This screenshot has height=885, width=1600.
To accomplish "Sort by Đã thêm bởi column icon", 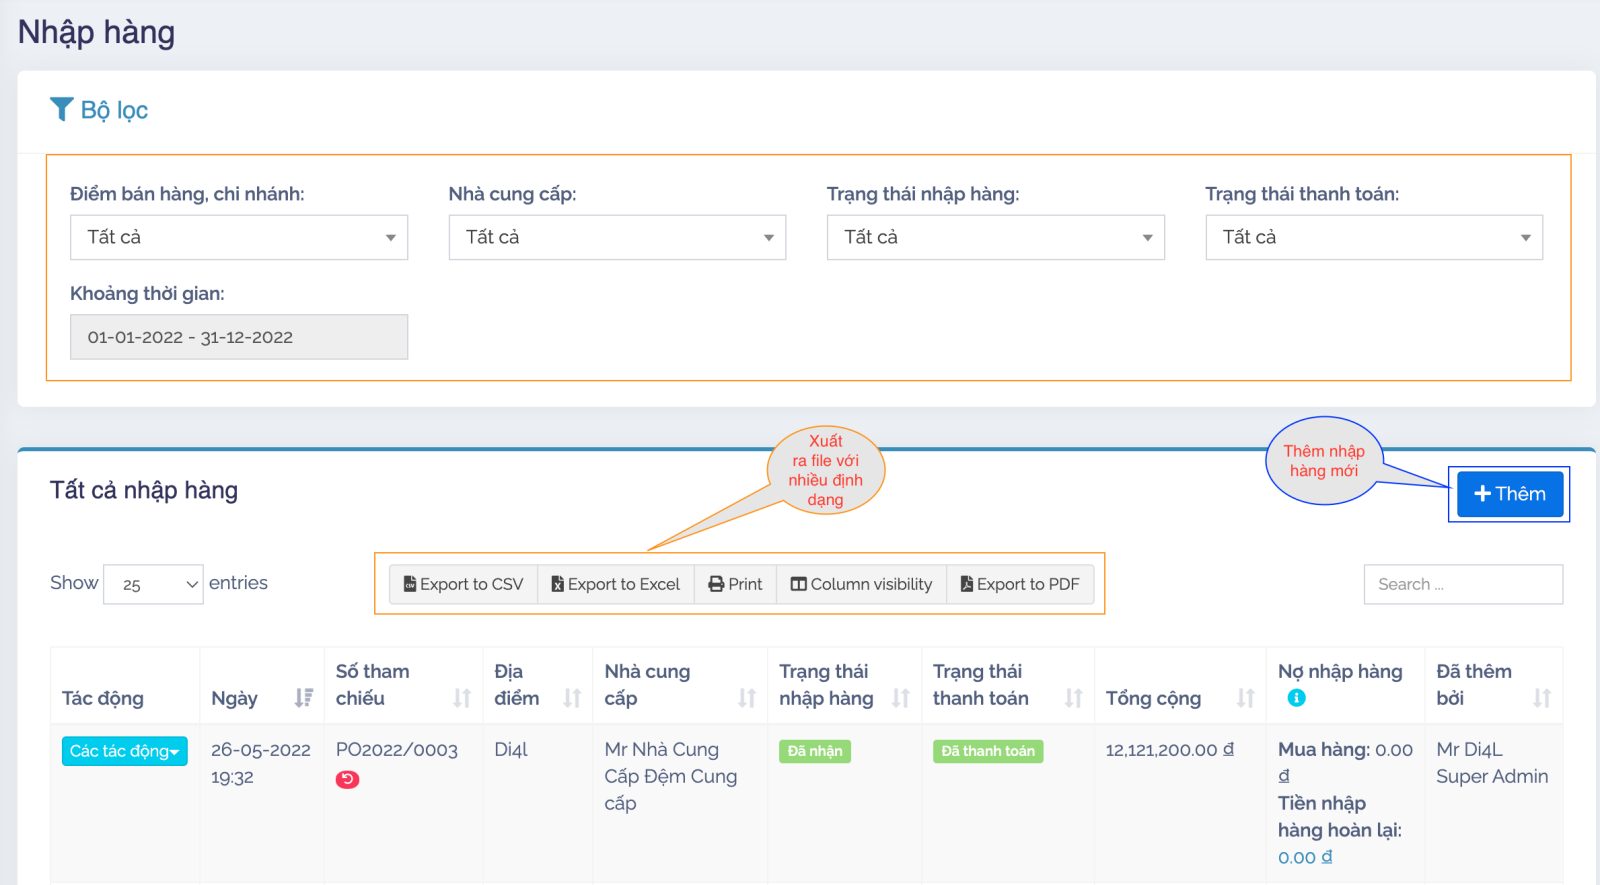I will (1541, 698).
